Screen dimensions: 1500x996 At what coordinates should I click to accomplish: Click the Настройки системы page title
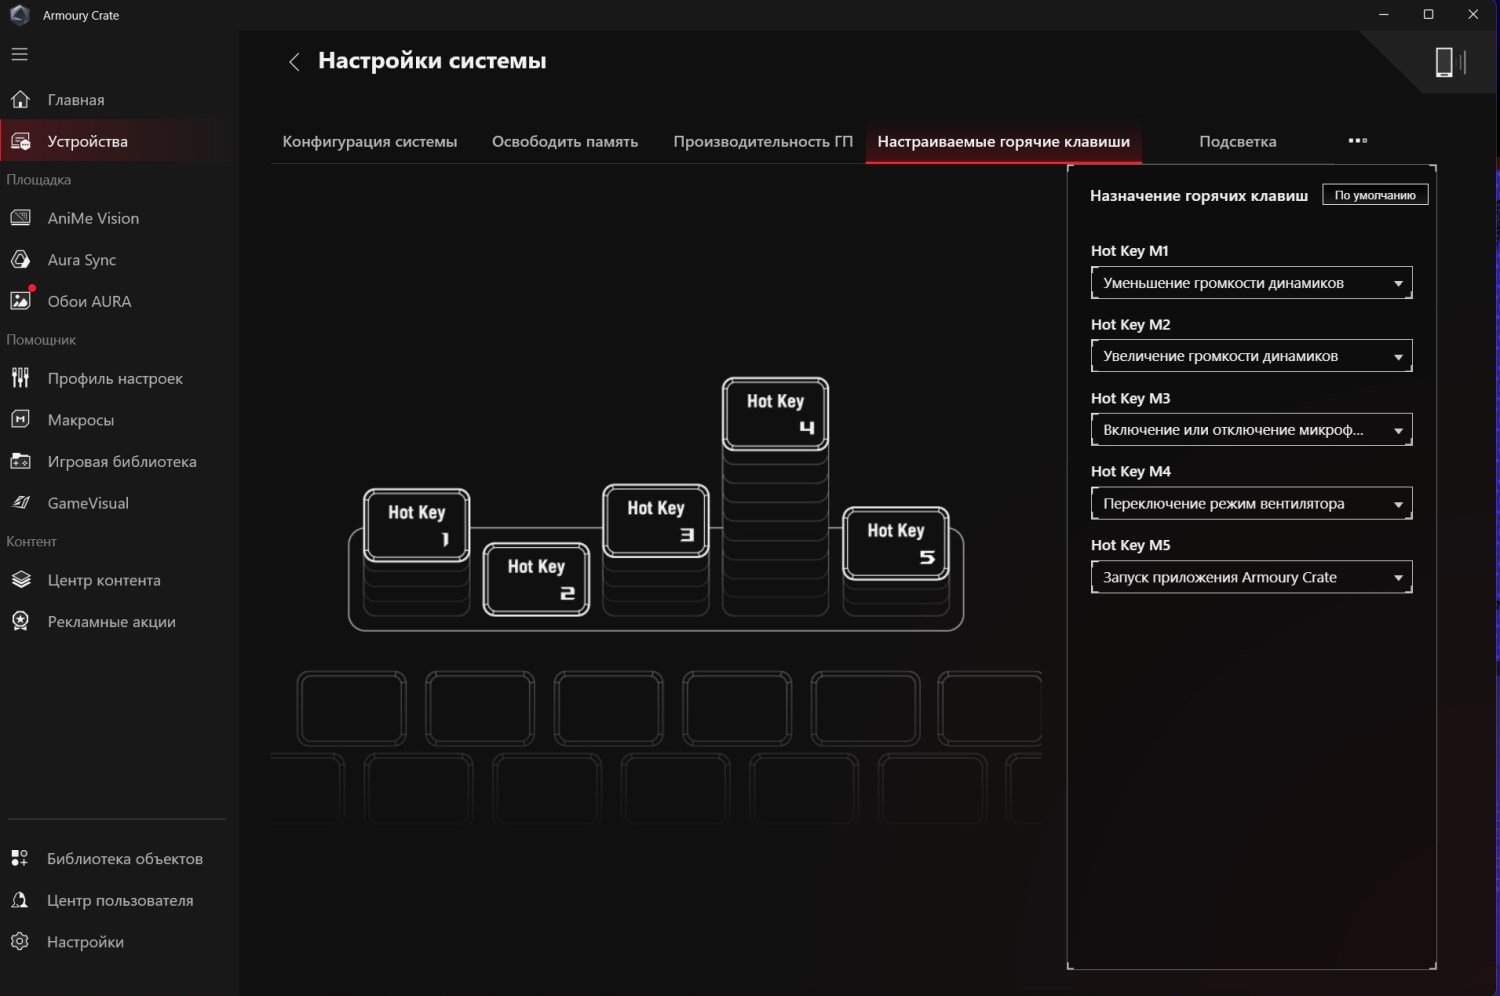tap(432, 61)
